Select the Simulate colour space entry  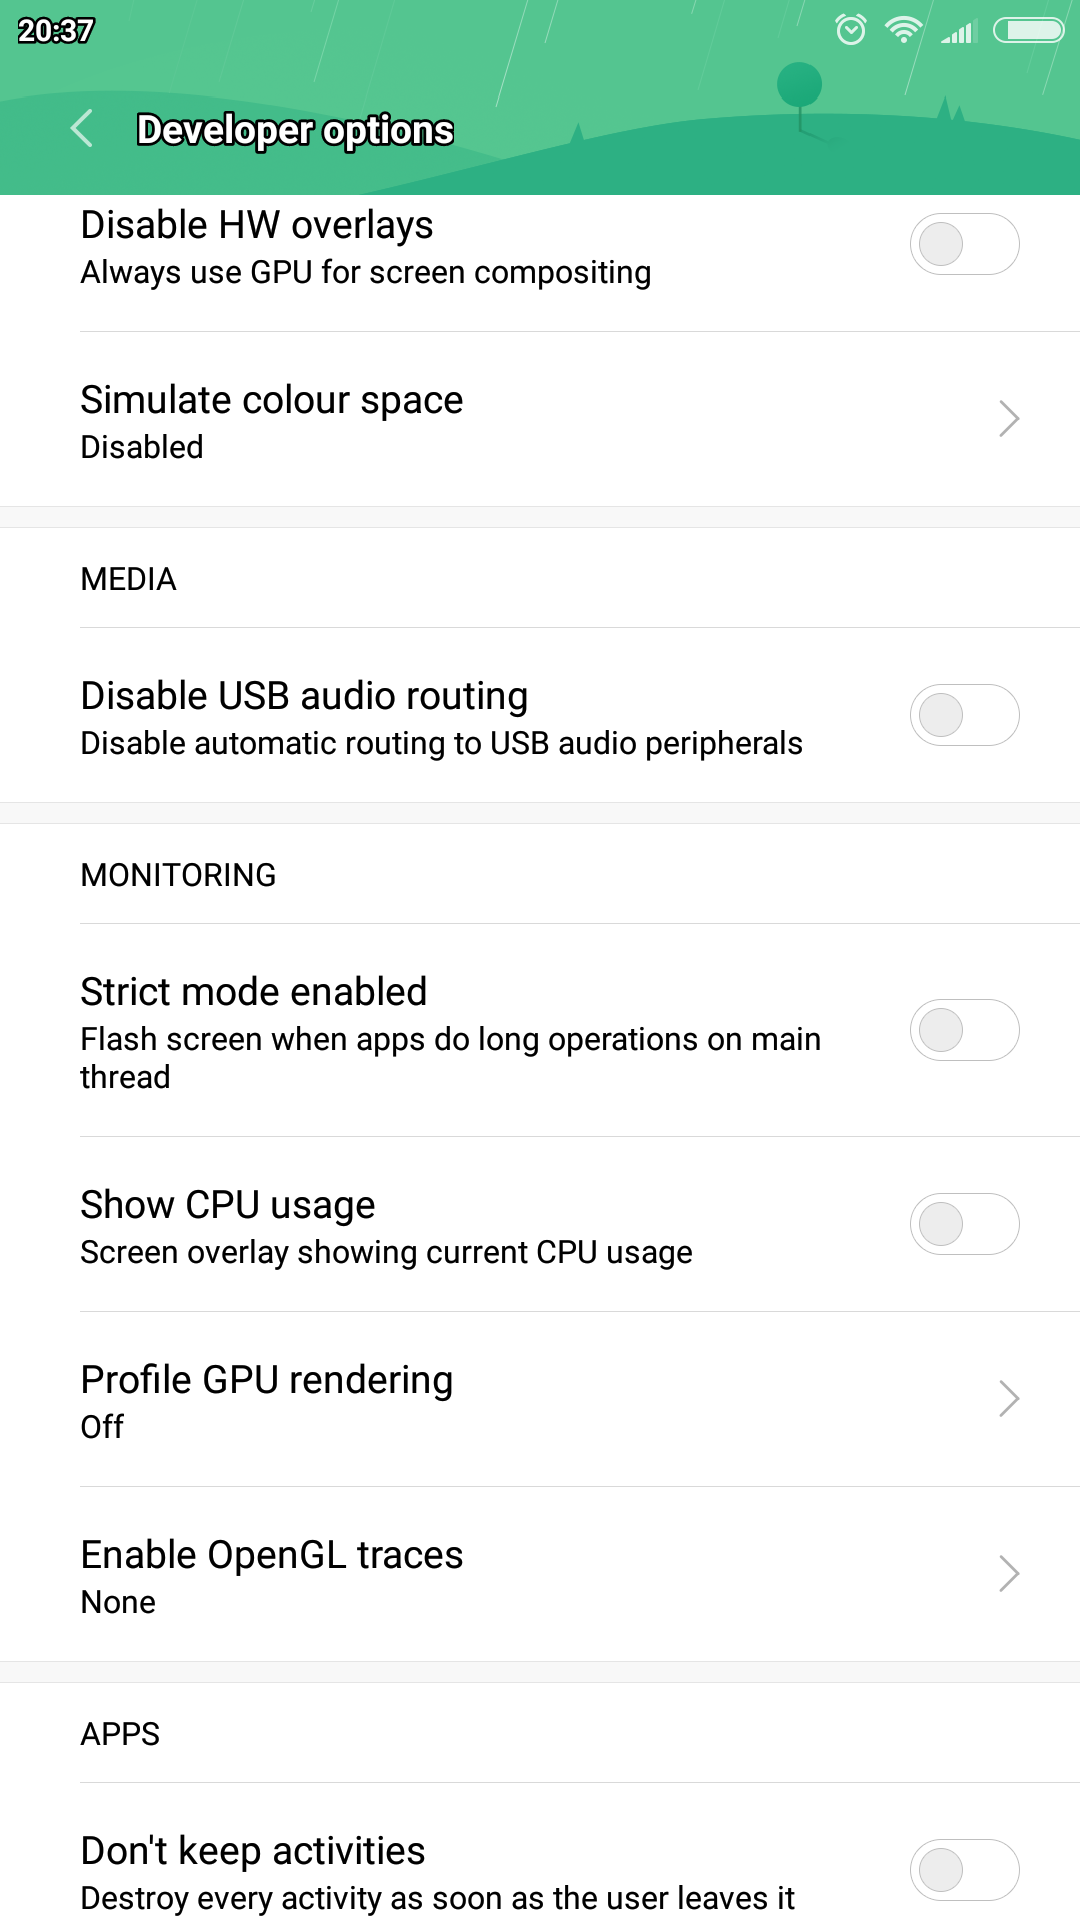[x=272, y=420]
